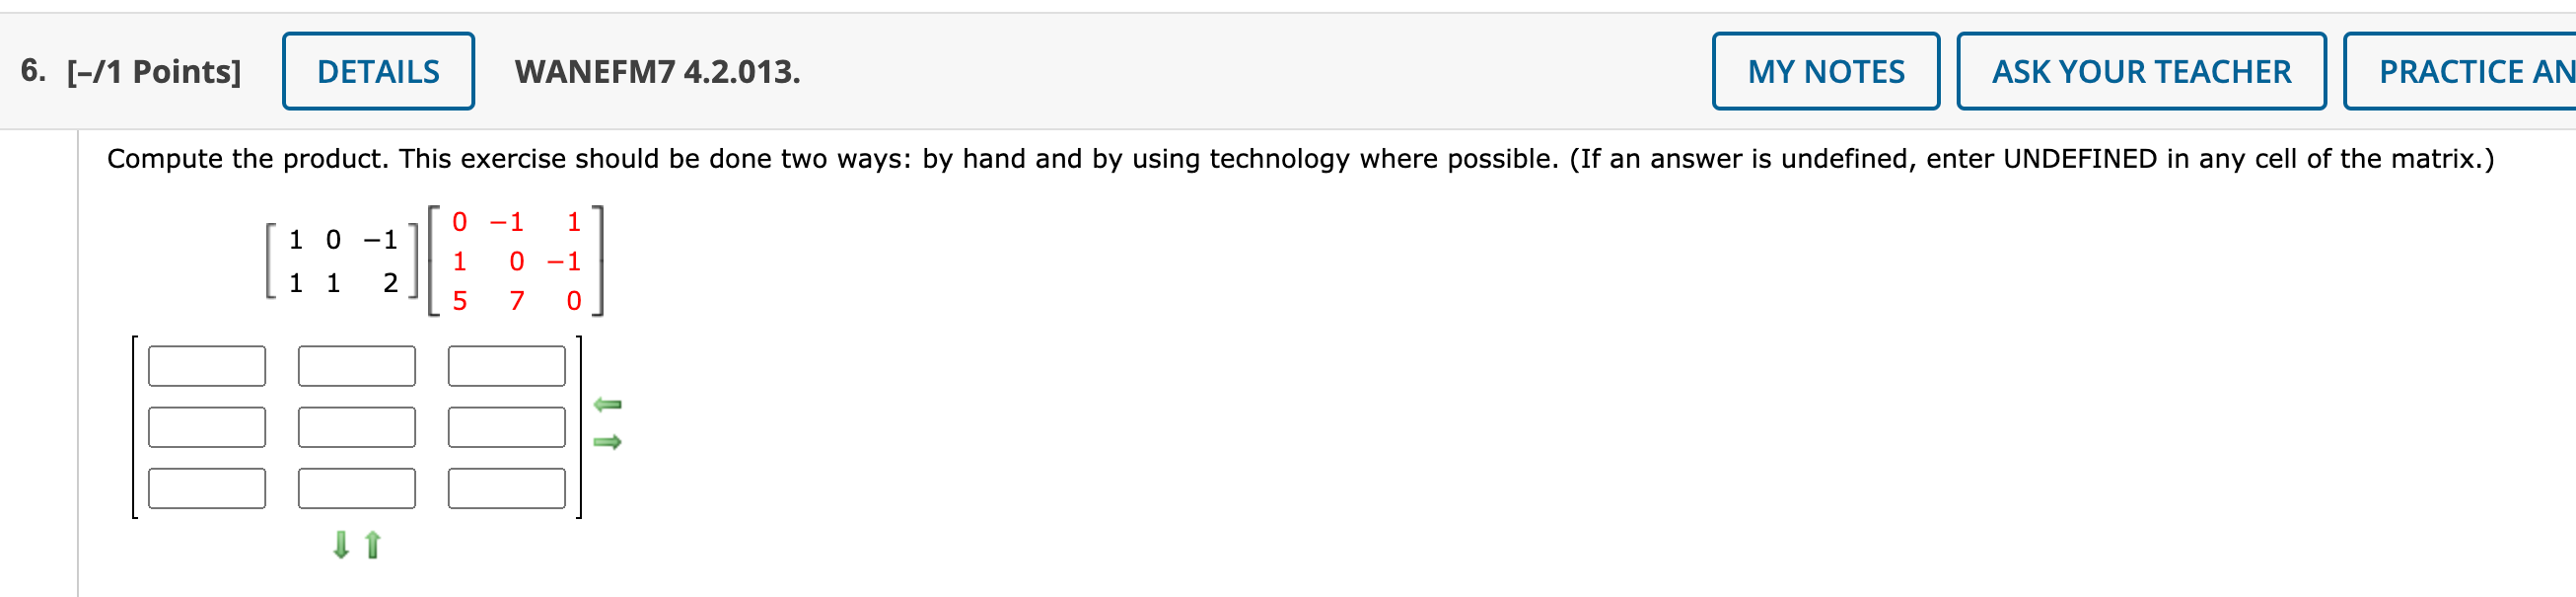
Task: Click the question 6 points label
Action: [x=131, y=71]
